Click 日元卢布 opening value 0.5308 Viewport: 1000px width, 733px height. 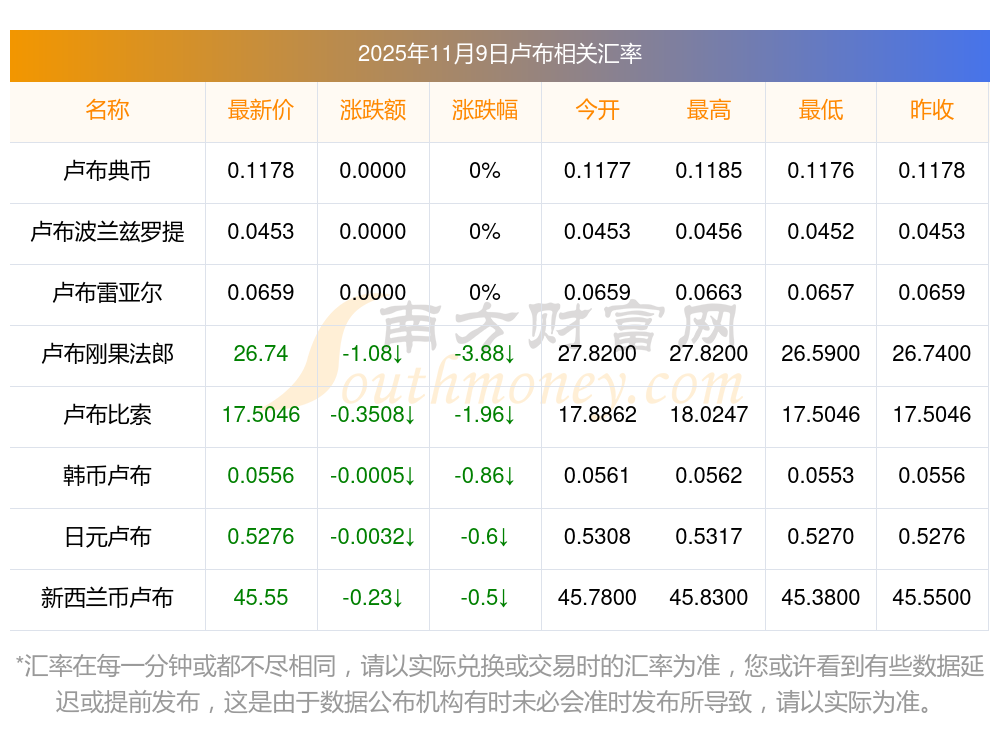pyautogui.click(x=597, y=537)
